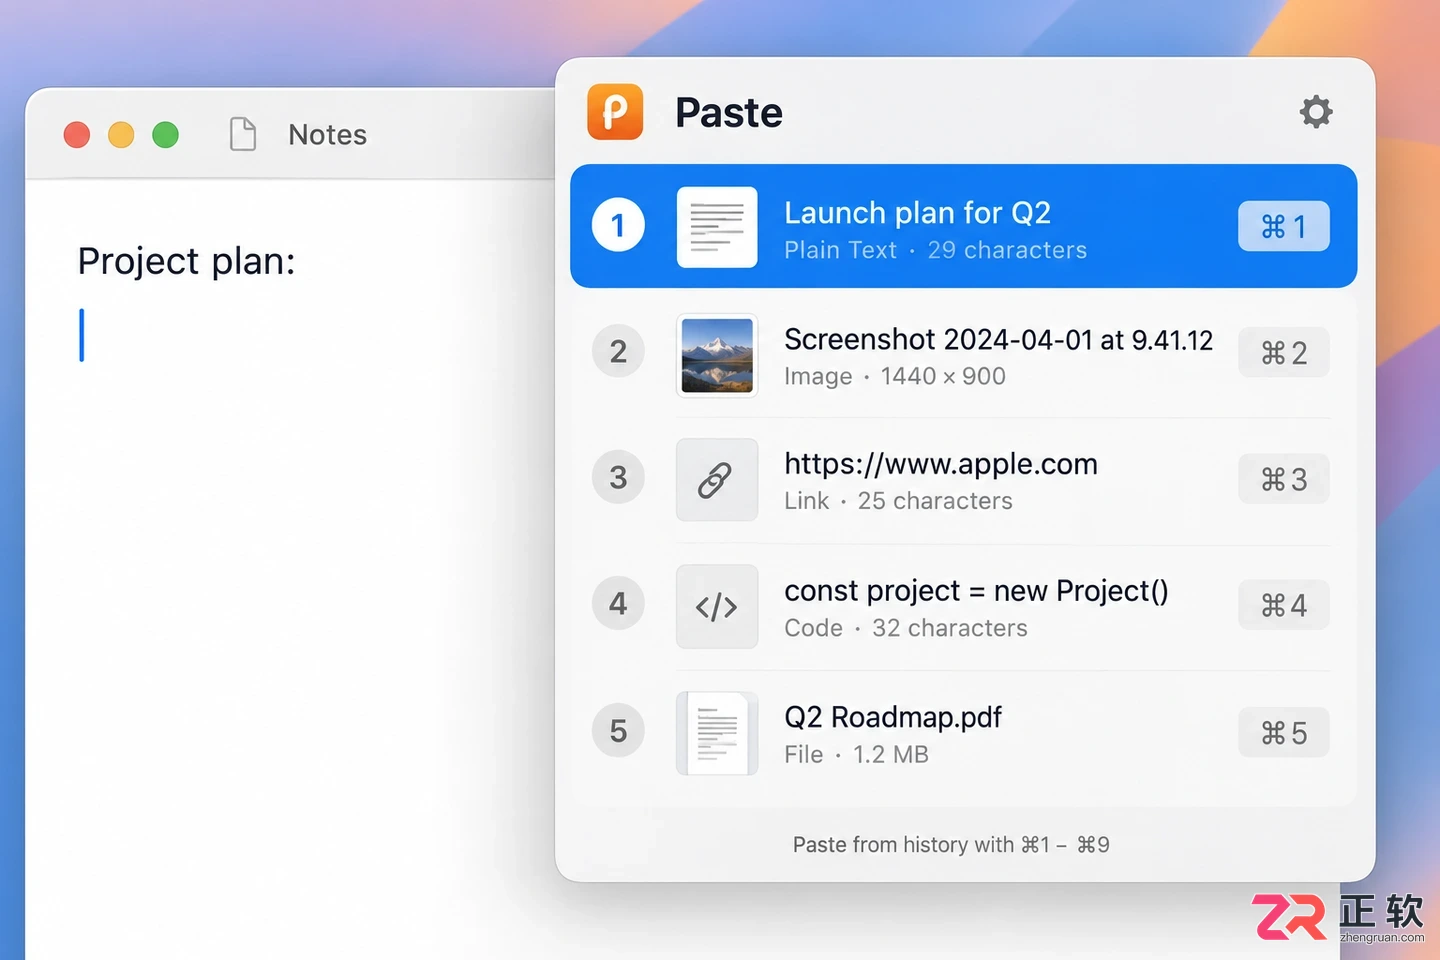
Task: Select number 4 circle in history list
Action: coord(618,604)
